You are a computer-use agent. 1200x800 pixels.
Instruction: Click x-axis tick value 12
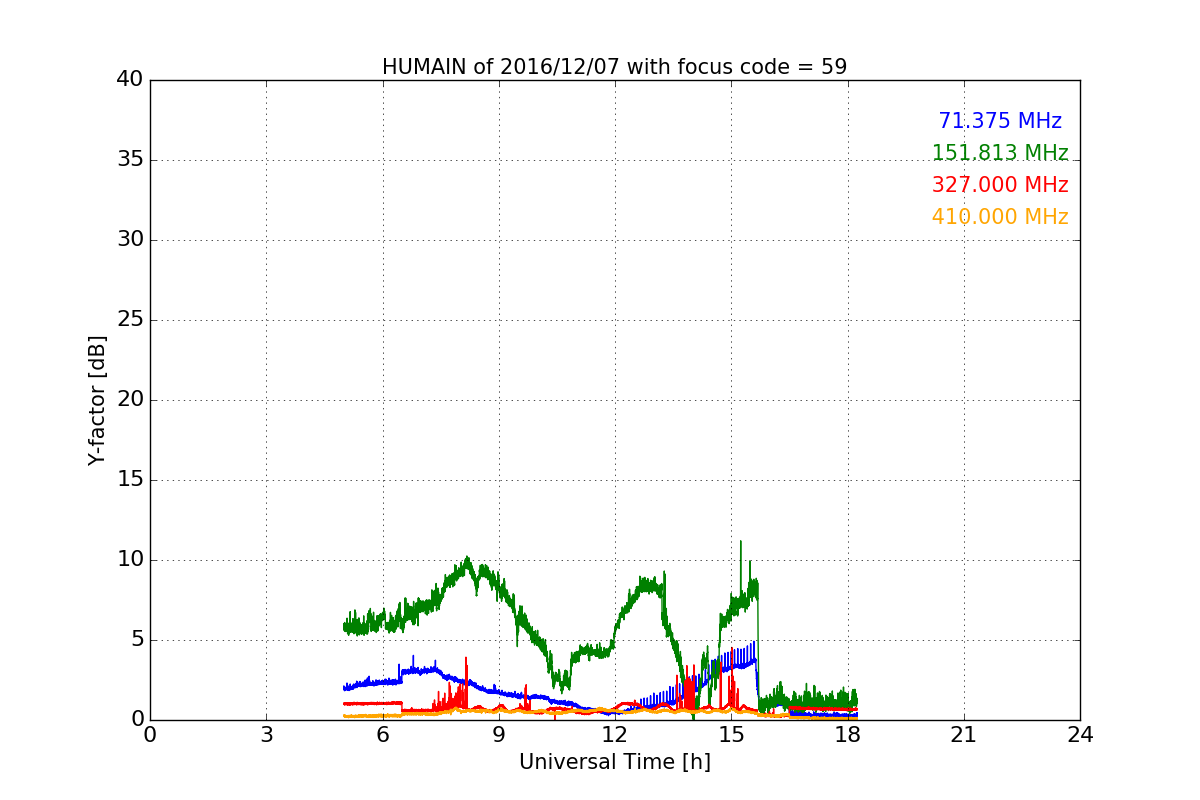tap(615, 735)
